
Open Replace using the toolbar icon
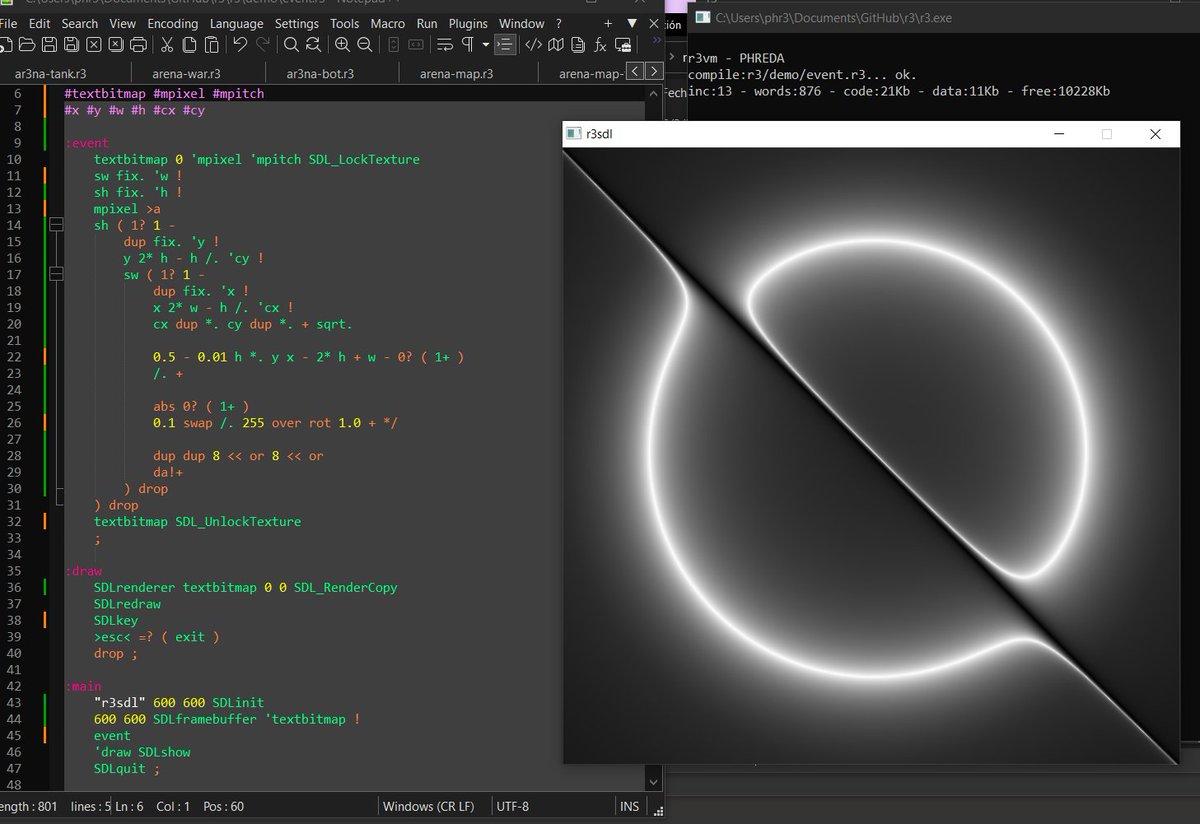313,45
